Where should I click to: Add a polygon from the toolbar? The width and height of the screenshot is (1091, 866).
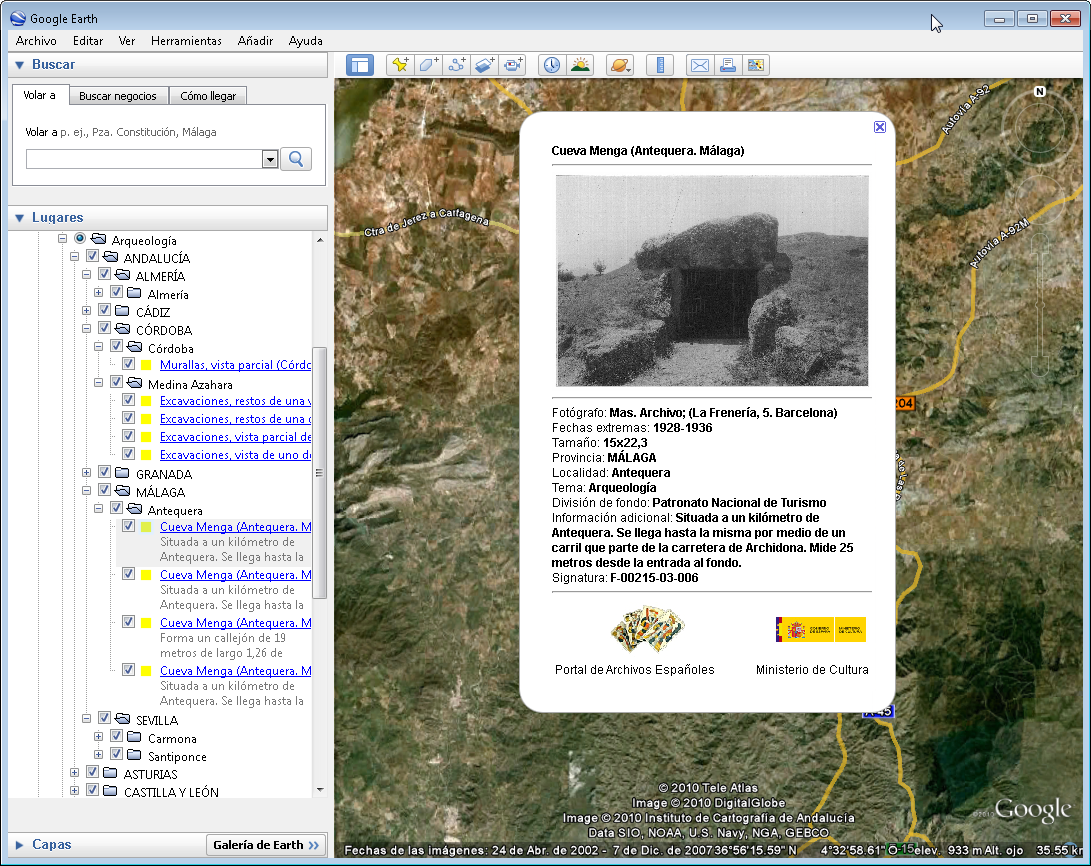coord(428,65)
